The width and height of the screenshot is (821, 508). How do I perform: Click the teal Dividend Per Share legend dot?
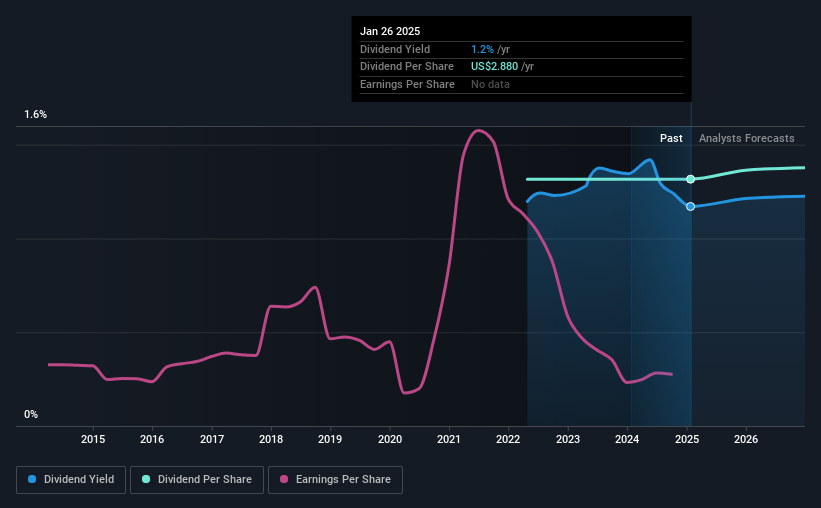coord(146,479)
